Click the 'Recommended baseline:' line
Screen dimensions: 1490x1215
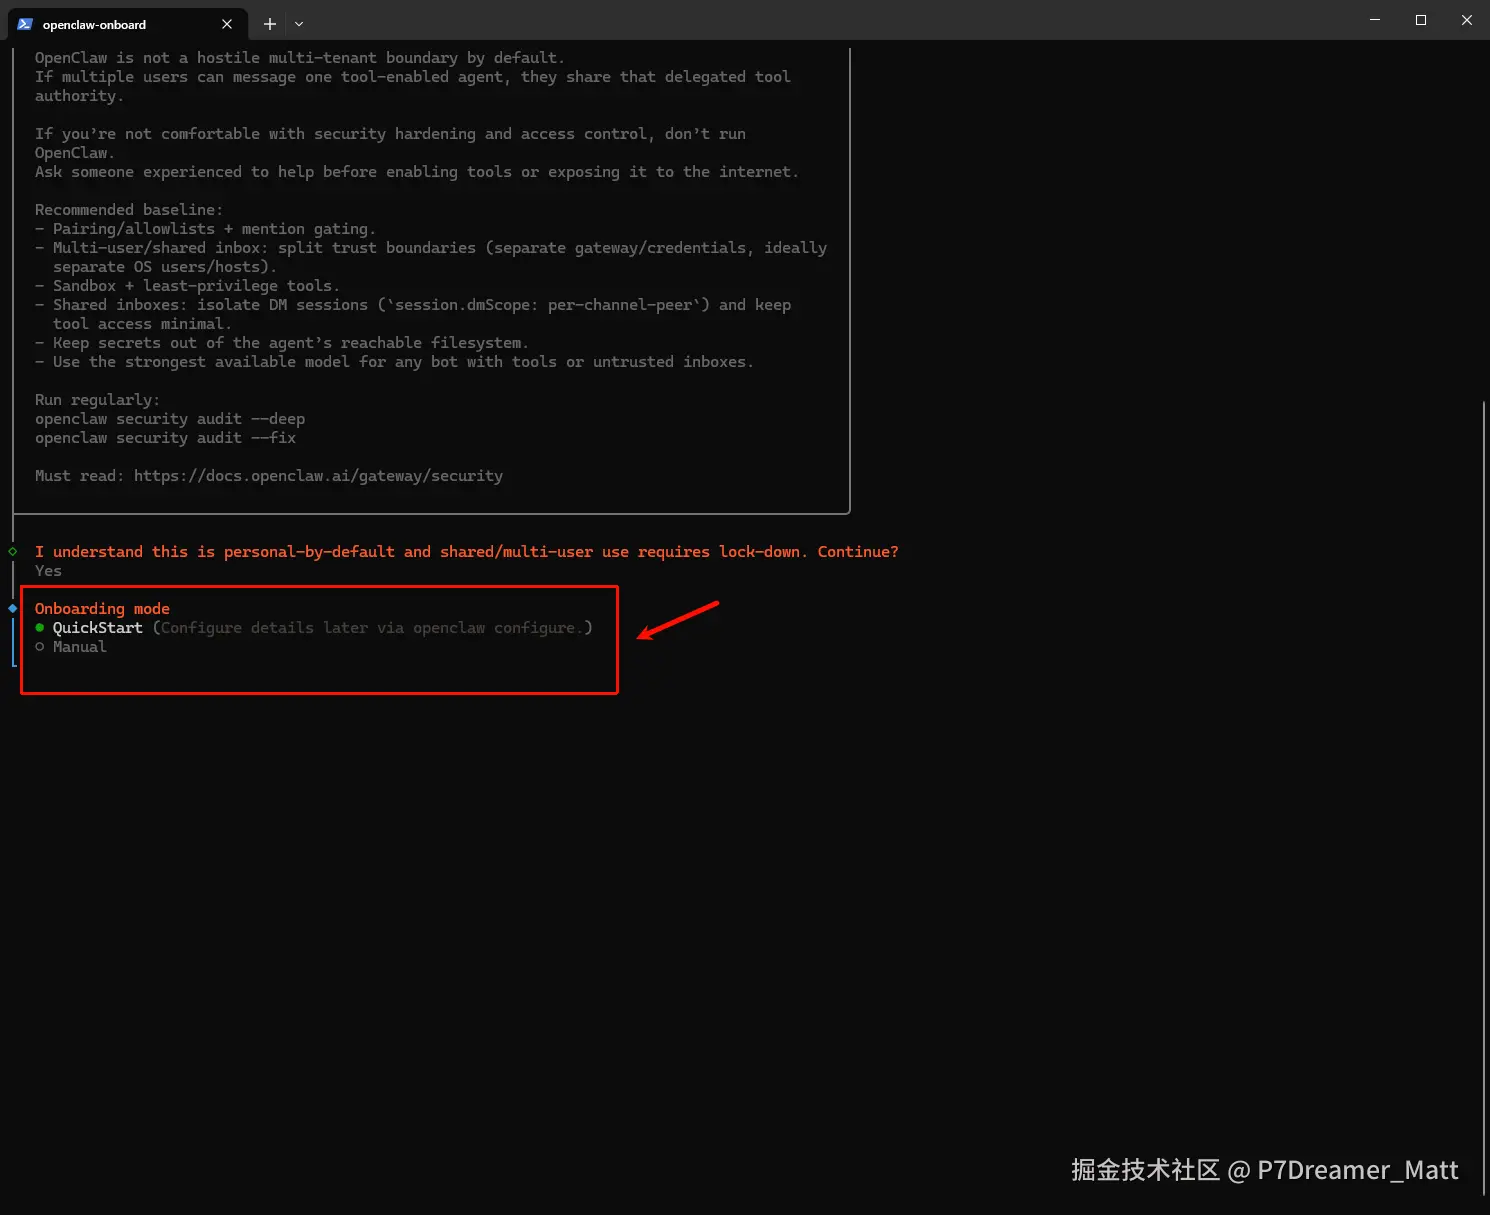click(129, 210)
